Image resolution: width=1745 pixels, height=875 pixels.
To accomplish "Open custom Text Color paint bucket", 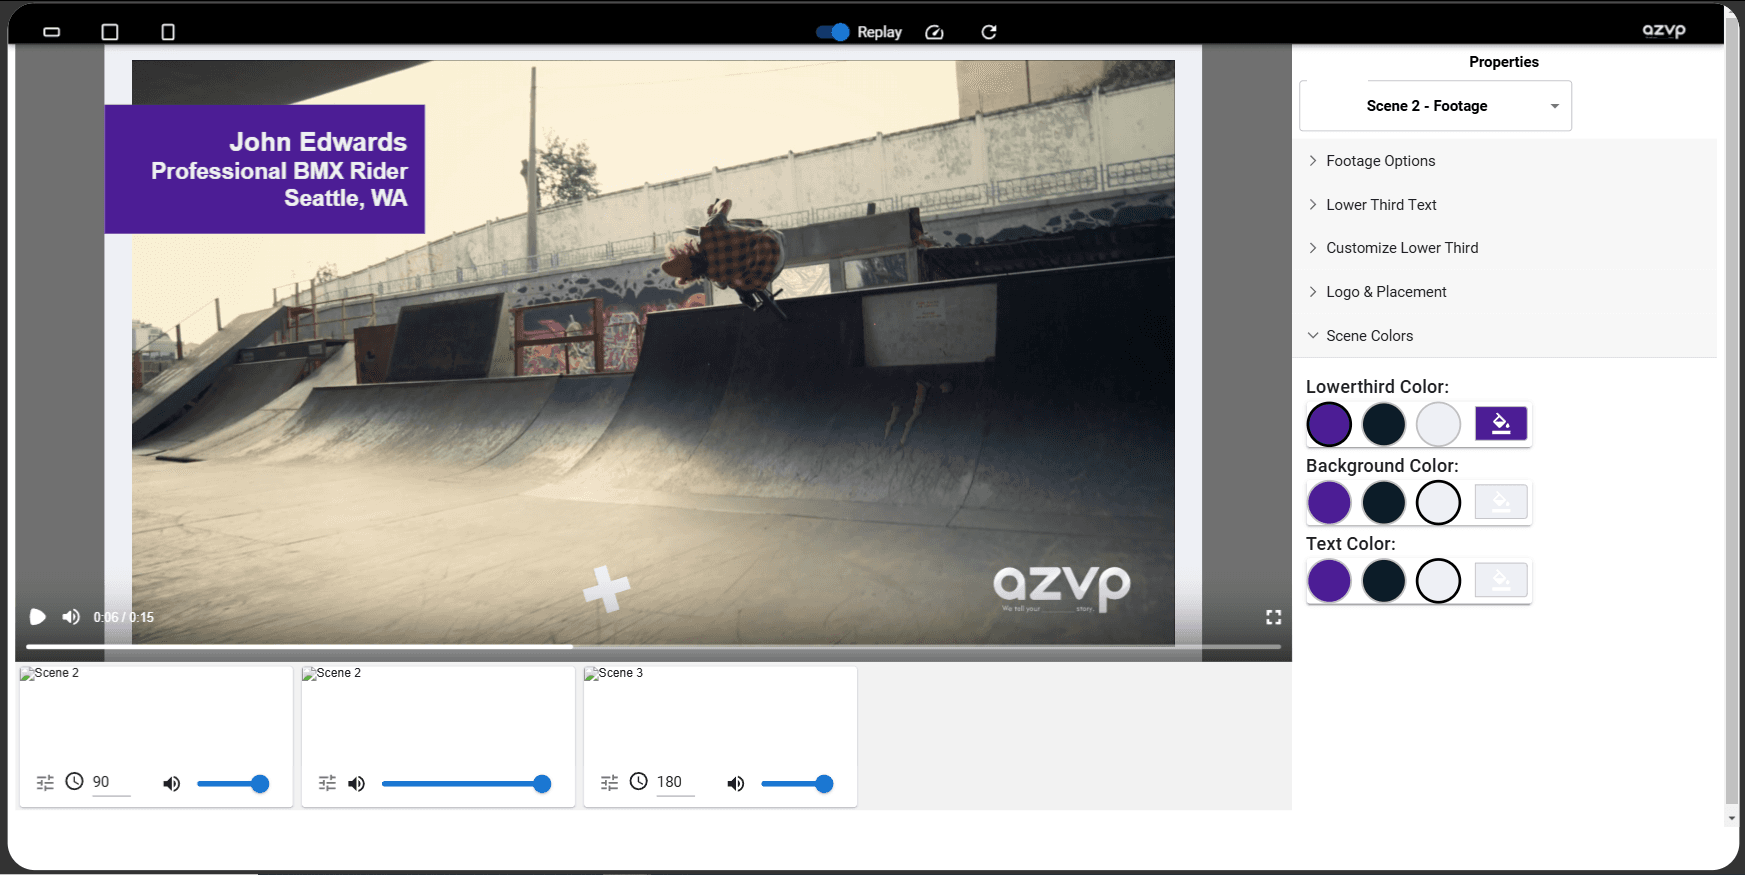I will coord(1501,580).
